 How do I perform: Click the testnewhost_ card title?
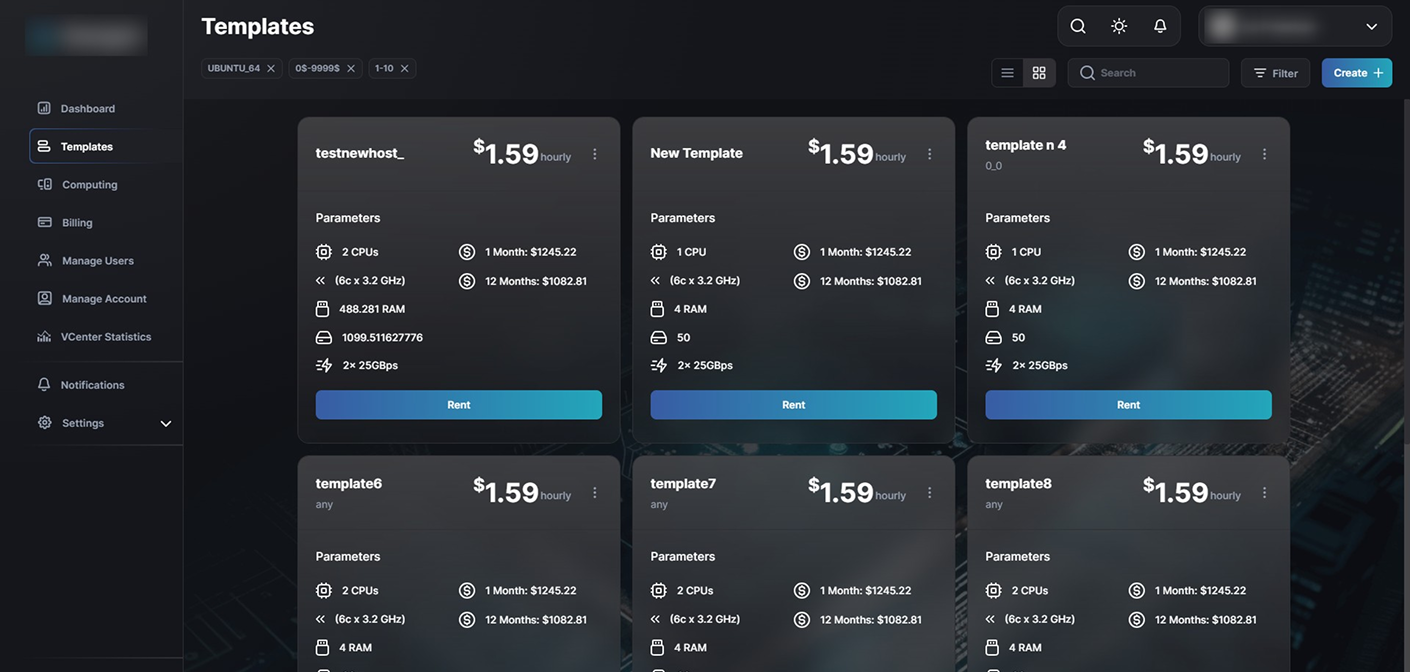pyautogui.click(x=360, y=153)
